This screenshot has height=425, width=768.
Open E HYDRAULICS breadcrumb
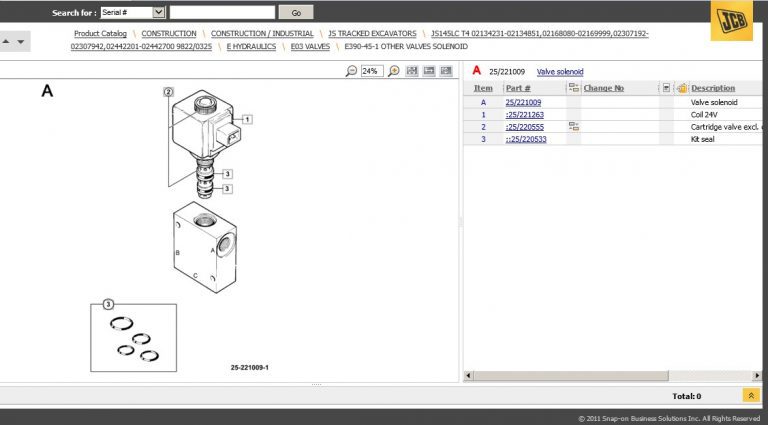tap(251, 47)
